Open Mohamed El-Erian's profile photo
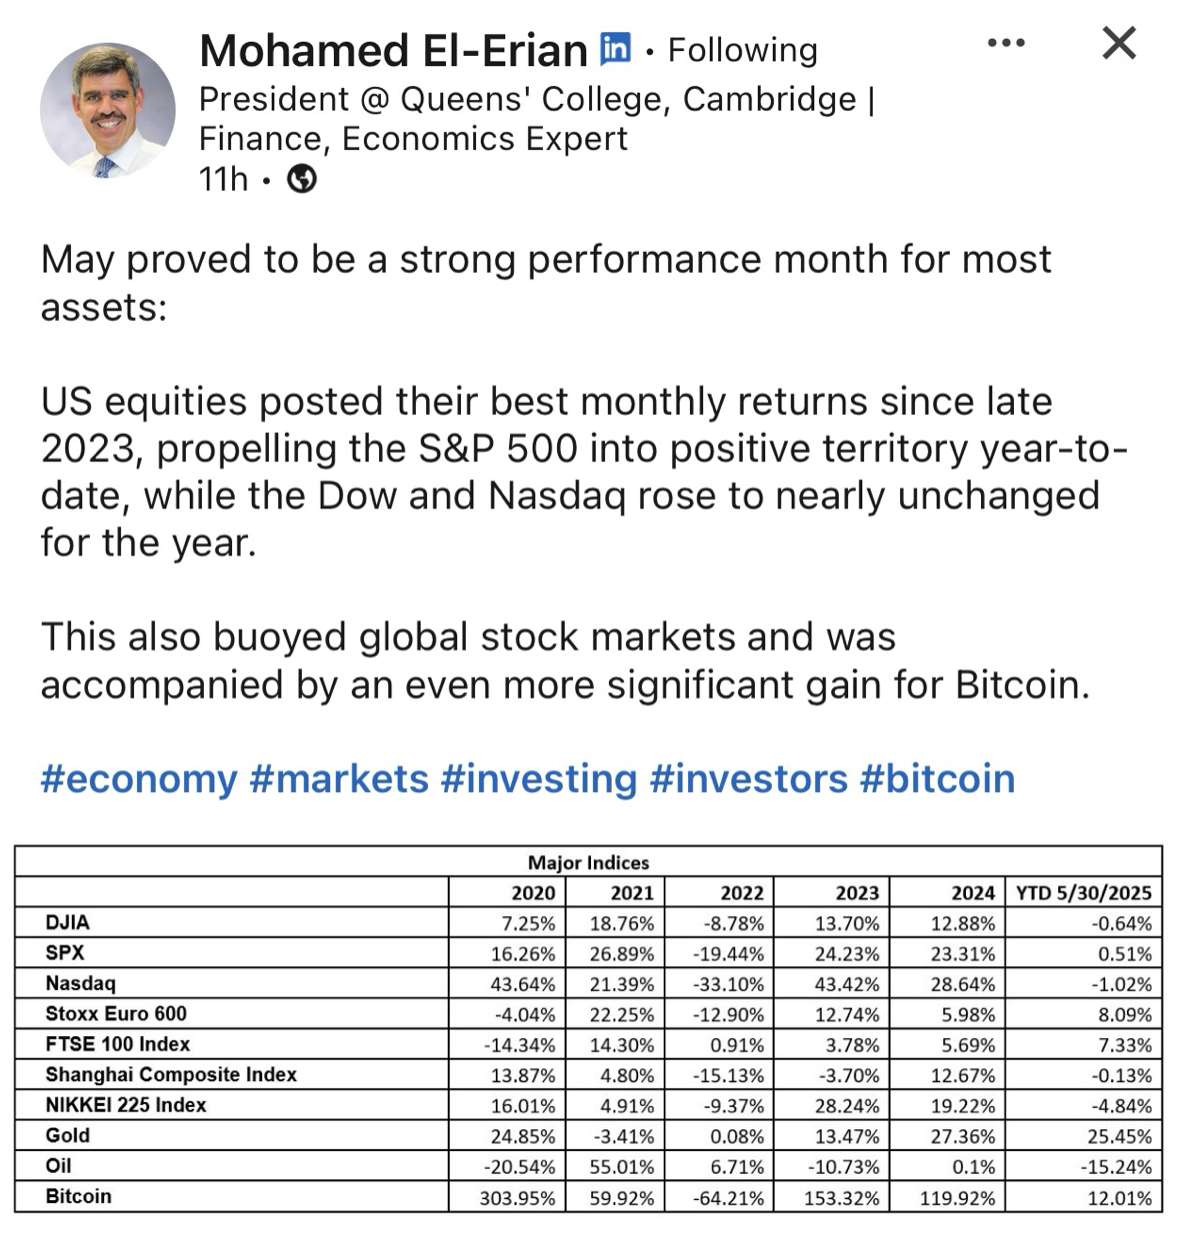The height and width of the screenshot is (1242, 1178). [107, 110]
